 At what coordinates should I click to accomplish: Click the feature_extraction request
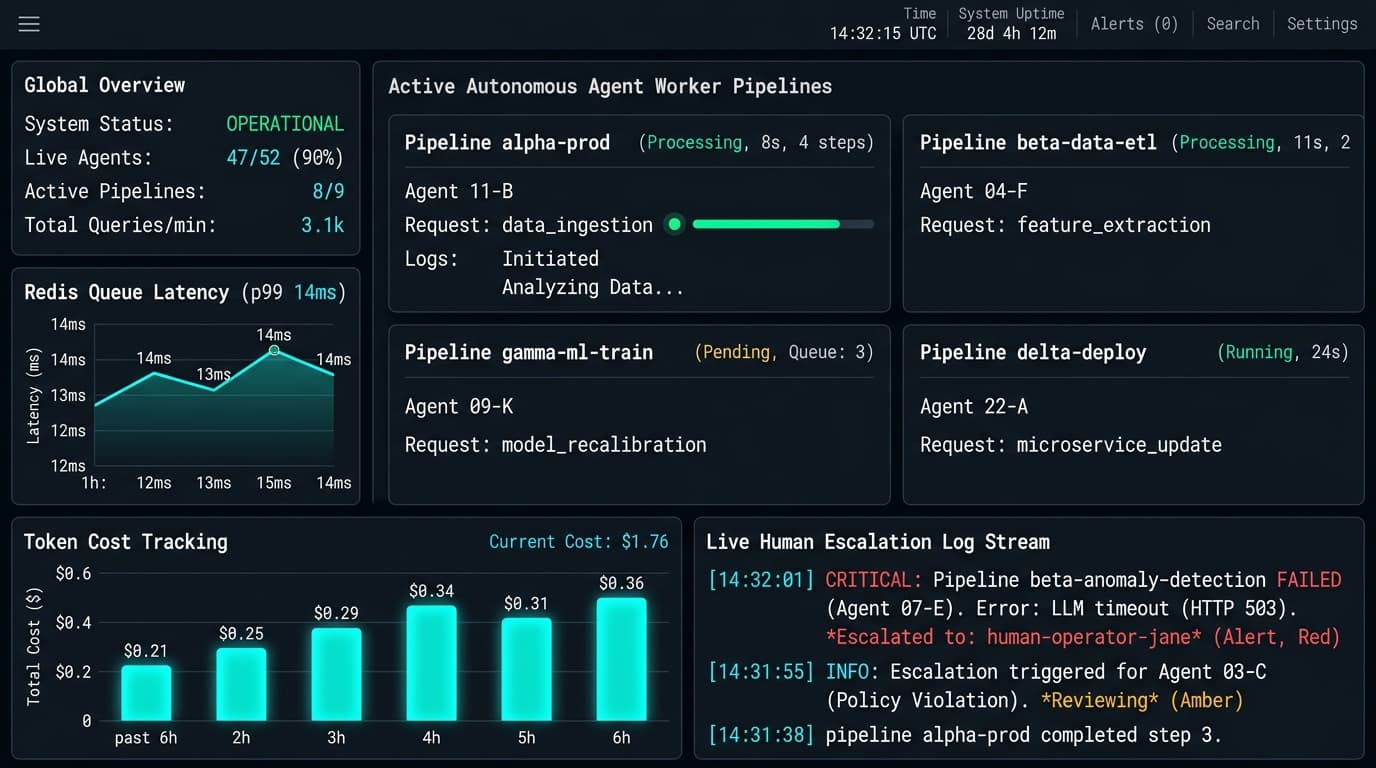[1114, 225]
